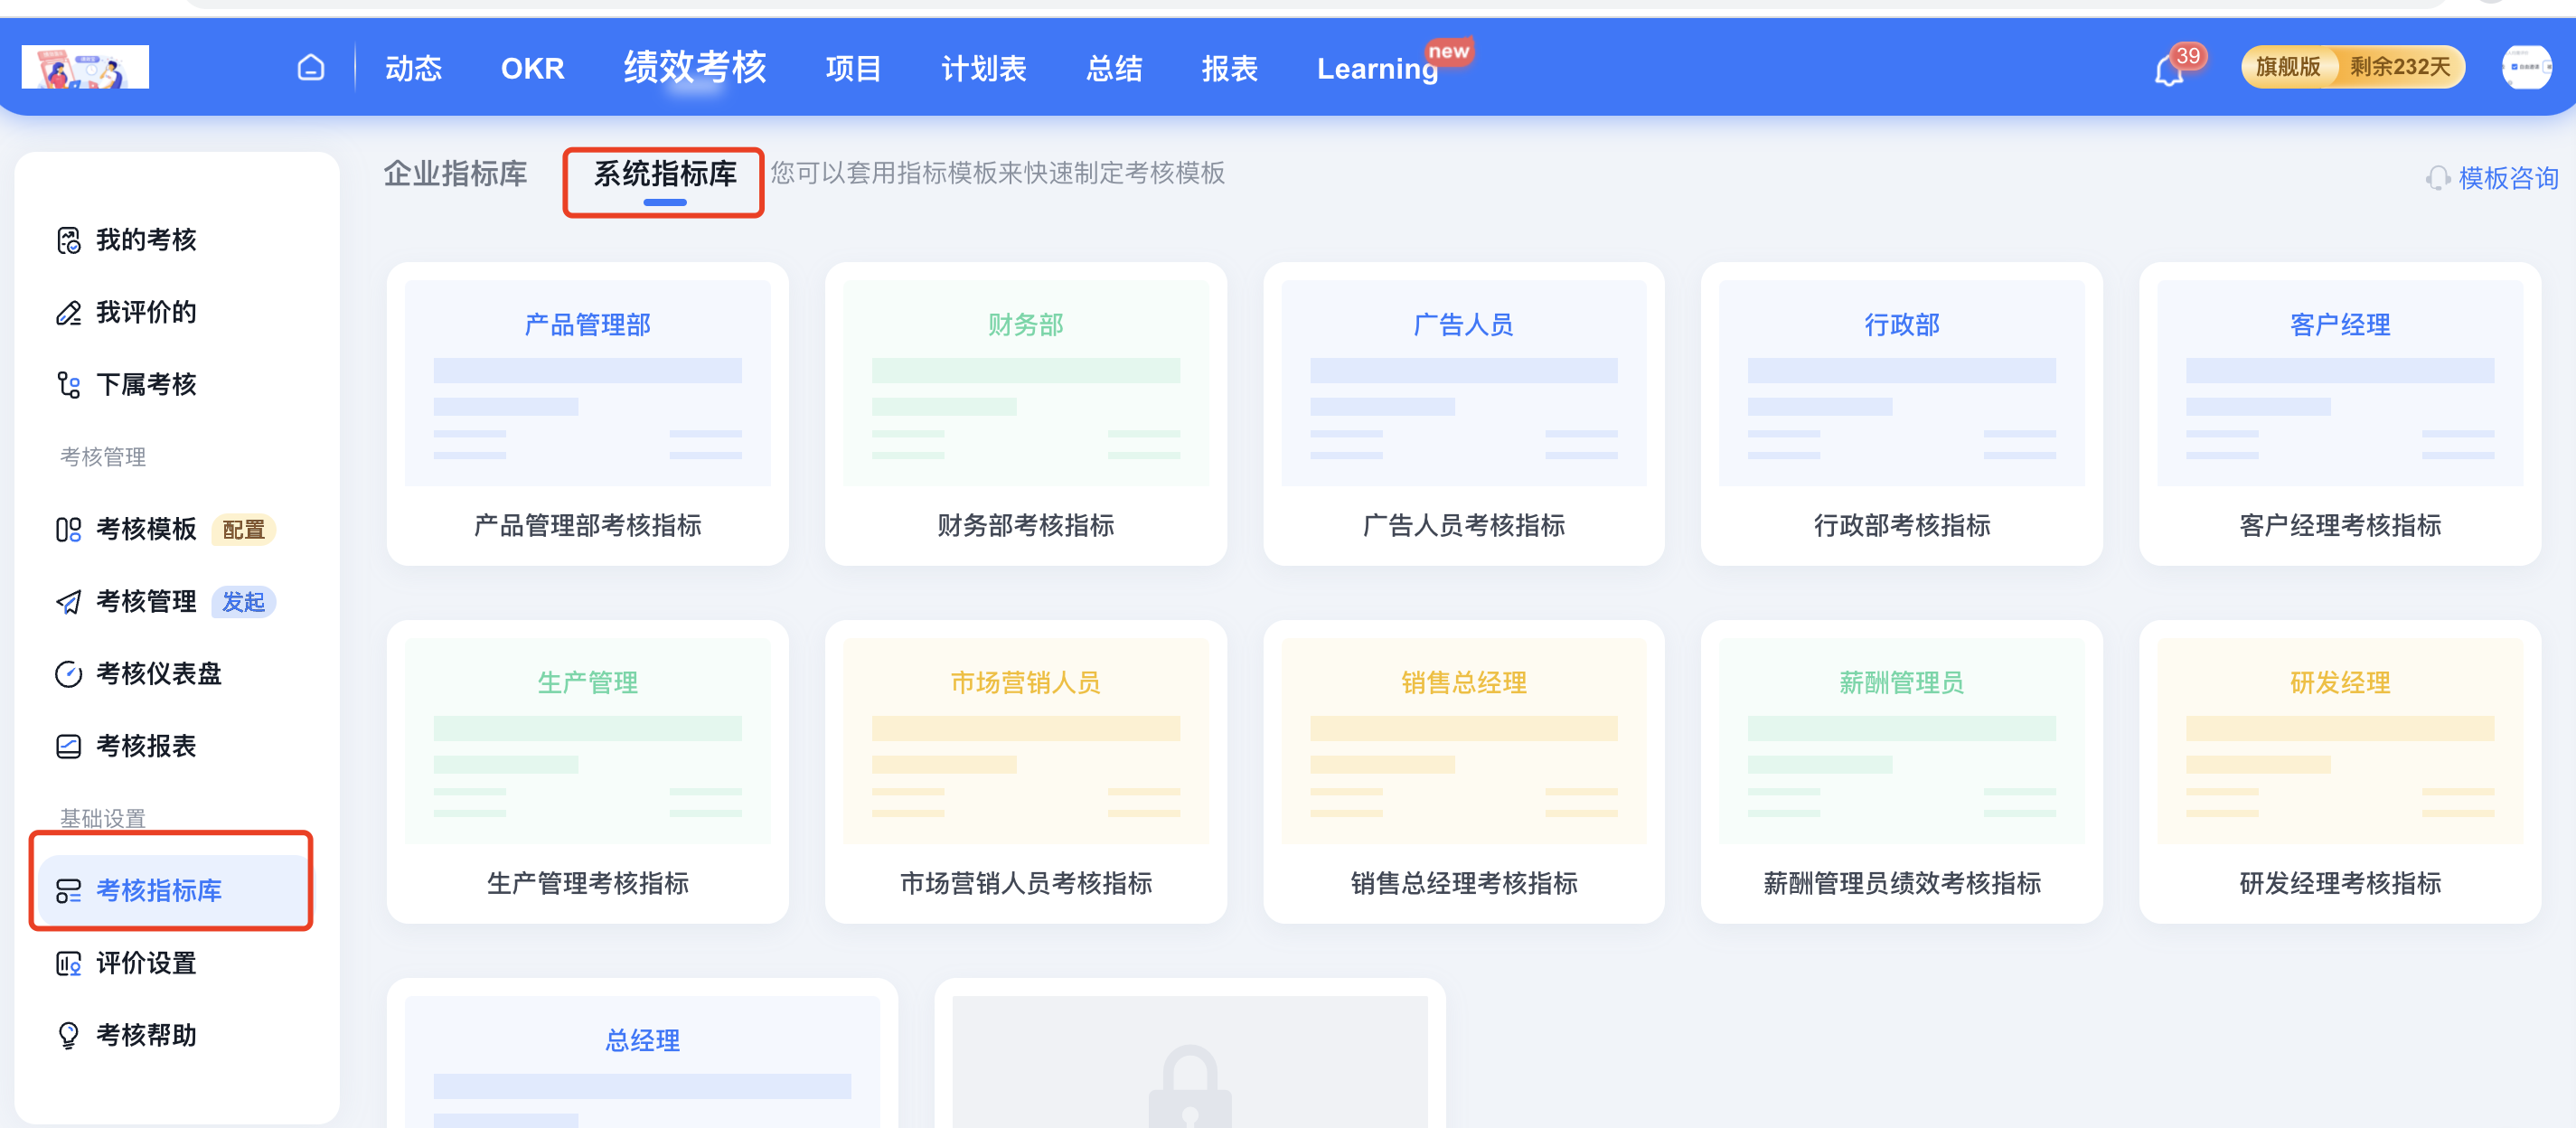Click the 财务部考核指标 caption
The height and width of the screenshot is (1128, 2576).
[x=1026, y=525]
